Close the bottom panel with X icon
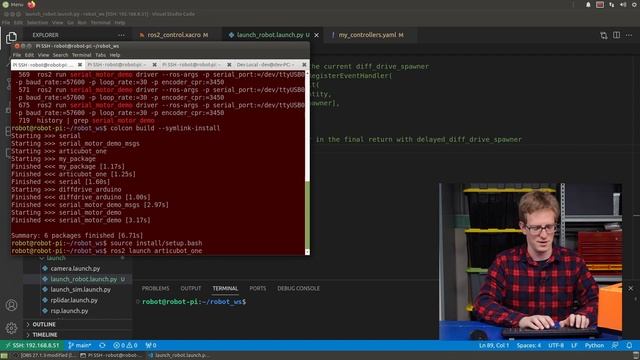 pyautogui.click(x=631, y=288)
